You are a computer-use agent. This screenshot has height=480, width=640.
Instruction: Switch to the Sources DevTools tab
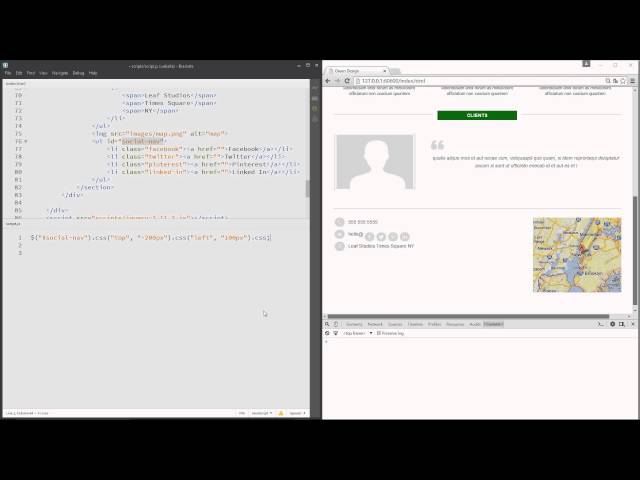[395, 324]
